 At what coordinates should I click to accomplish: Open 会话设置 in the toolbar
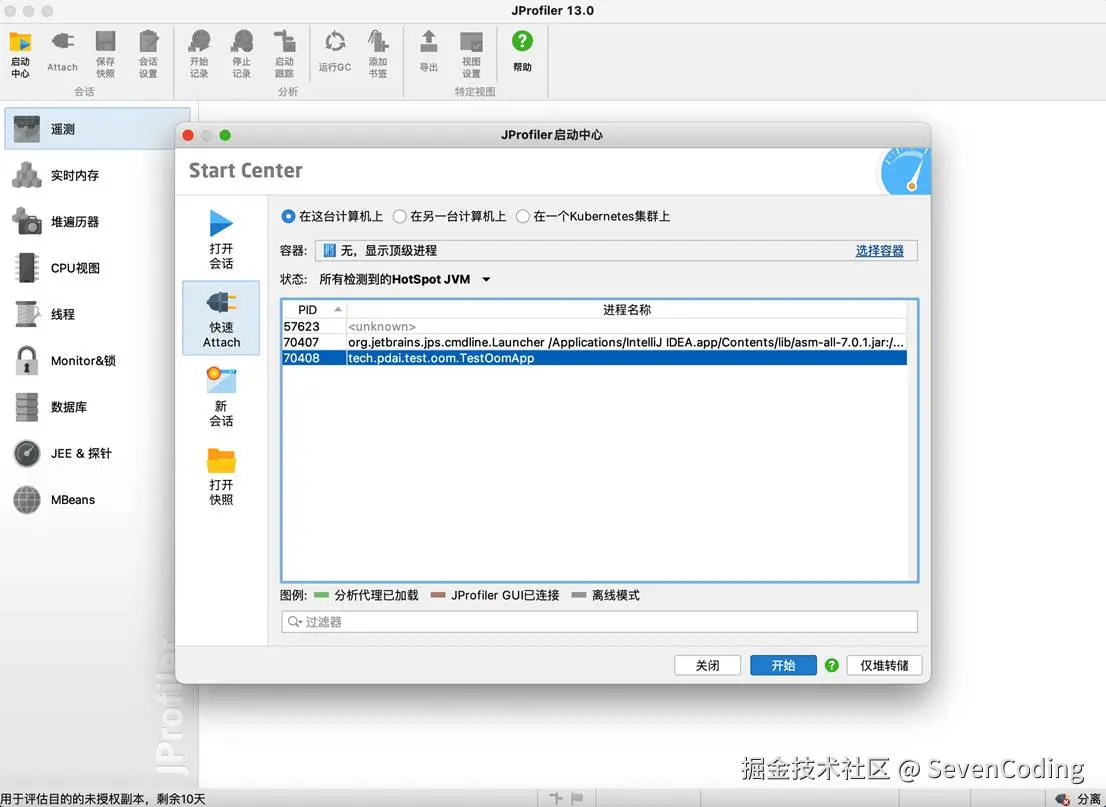(148, 54)
